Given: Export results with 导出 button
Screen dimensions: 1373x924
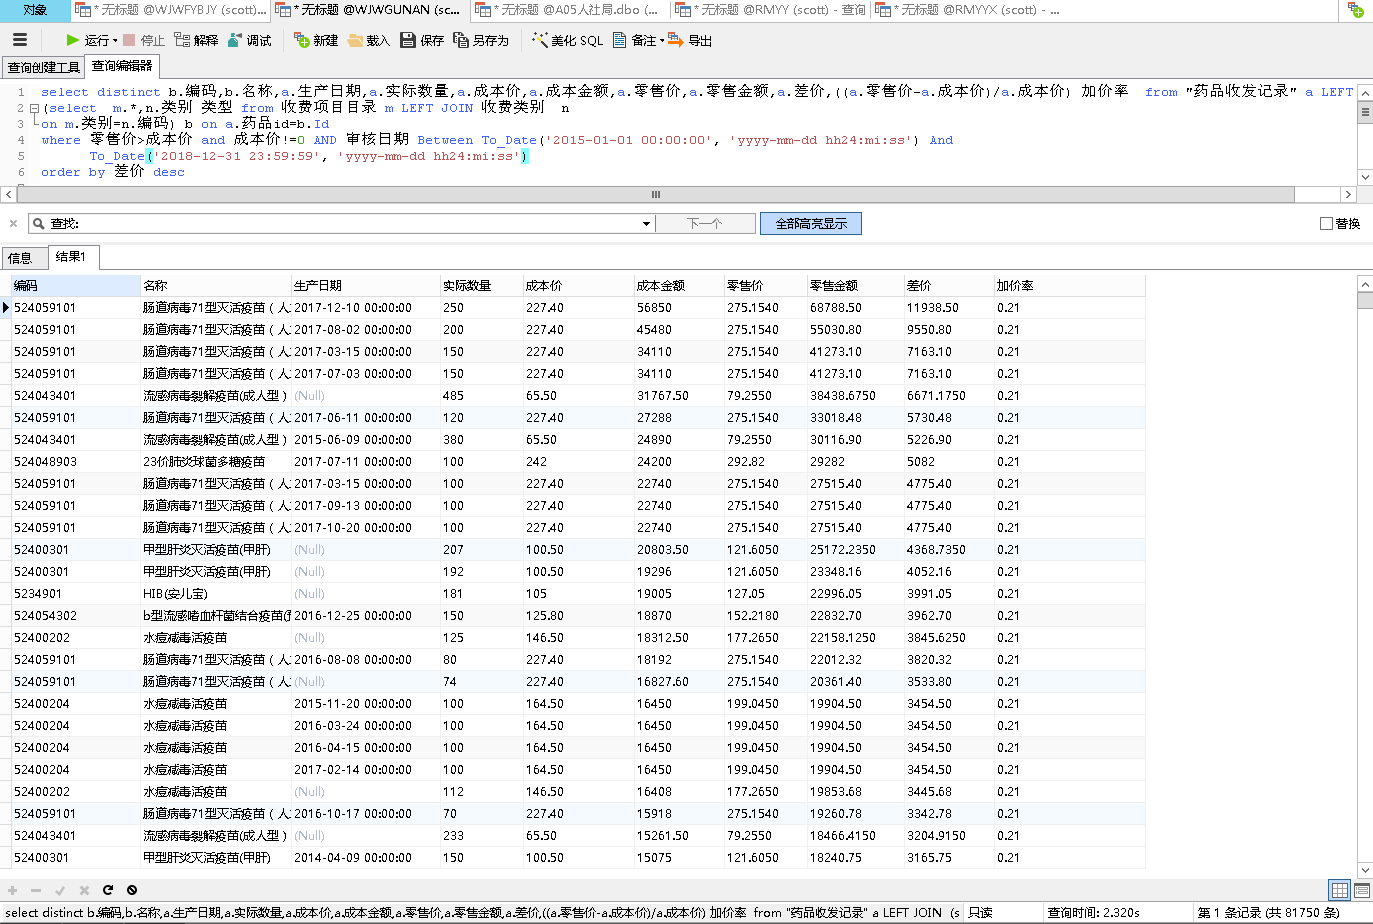Looking at the screenshot, I should click(x=690, y=40).
